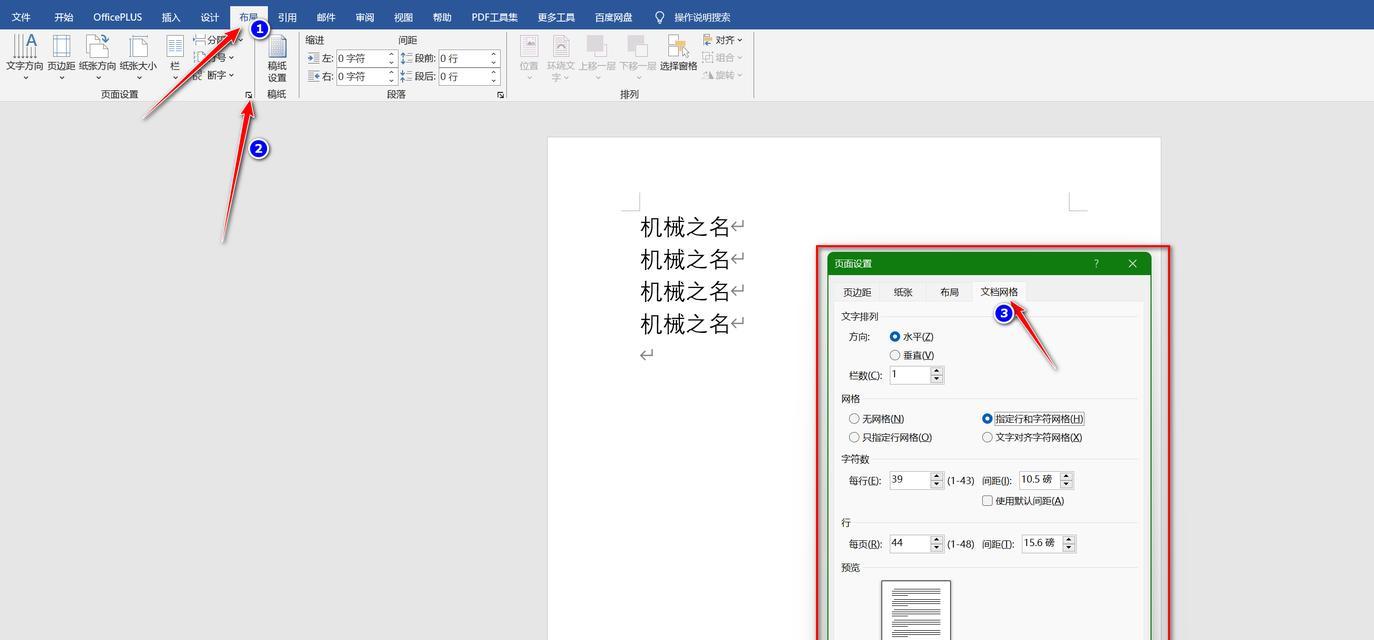Open the 开始 home ribbon tab

tap(64, 17)
